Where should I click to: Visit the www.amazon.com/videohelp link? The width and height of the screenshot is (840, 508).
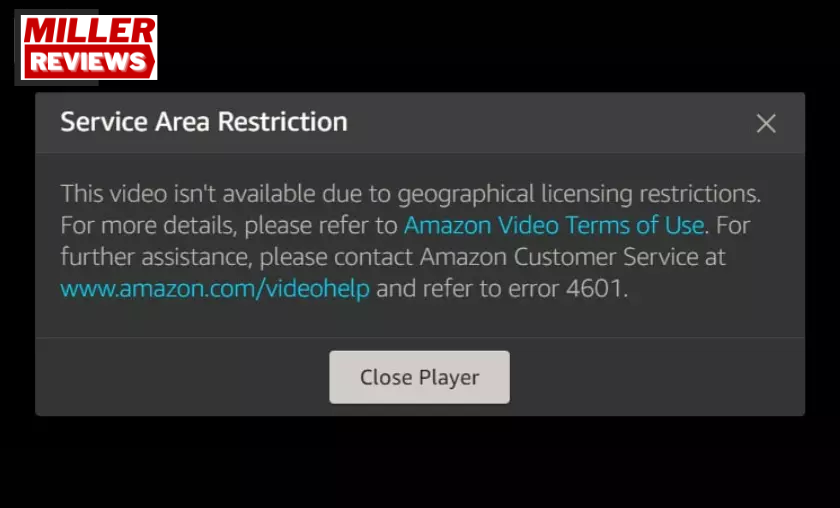(x=215, y=289)
